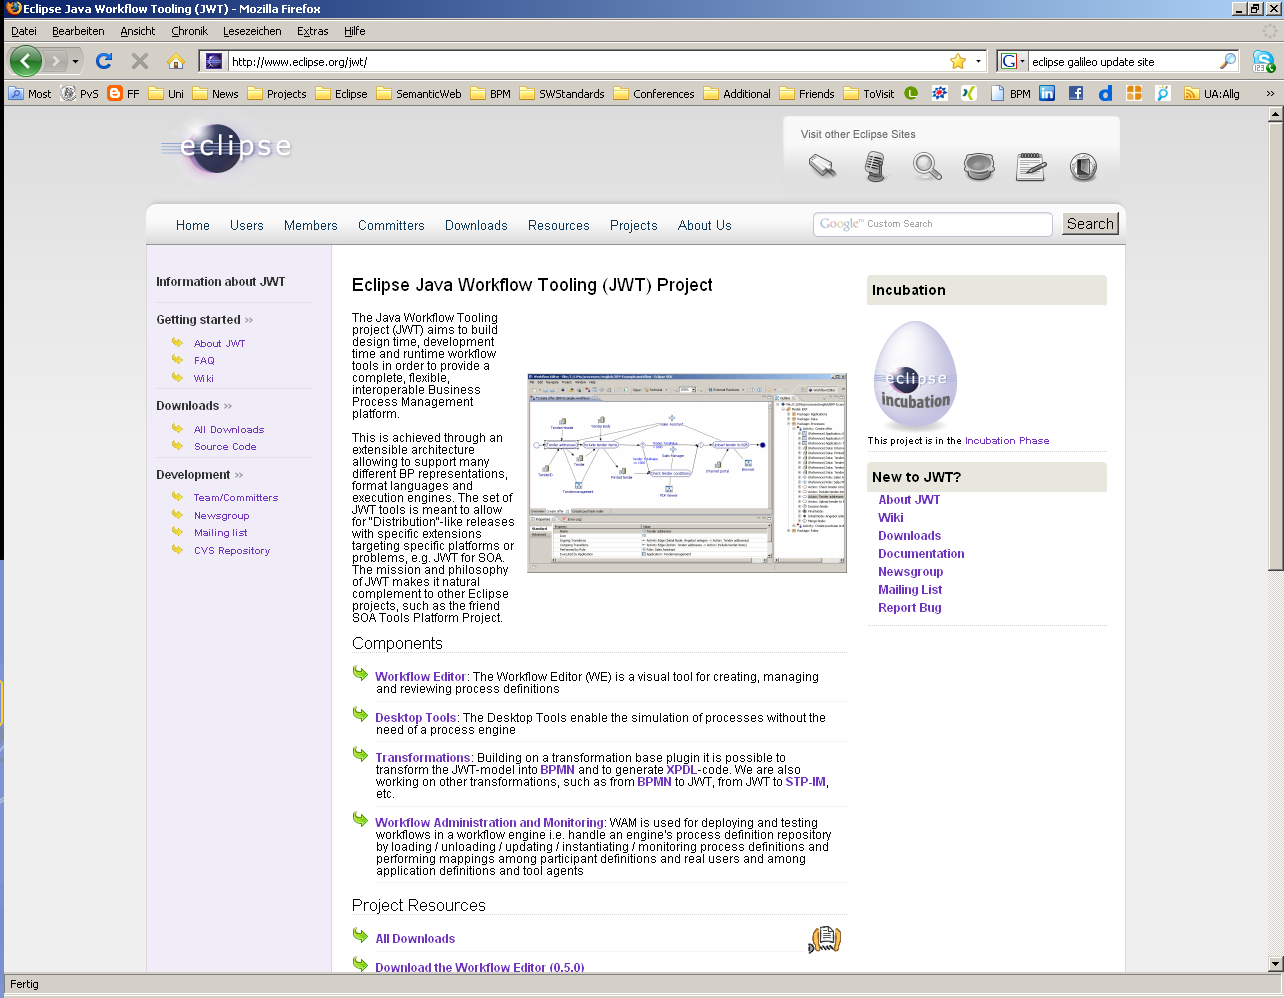Screen dimensions: 1284x998
Task: Open the Workflow Editor component link
Action: (x=421, y=677)
